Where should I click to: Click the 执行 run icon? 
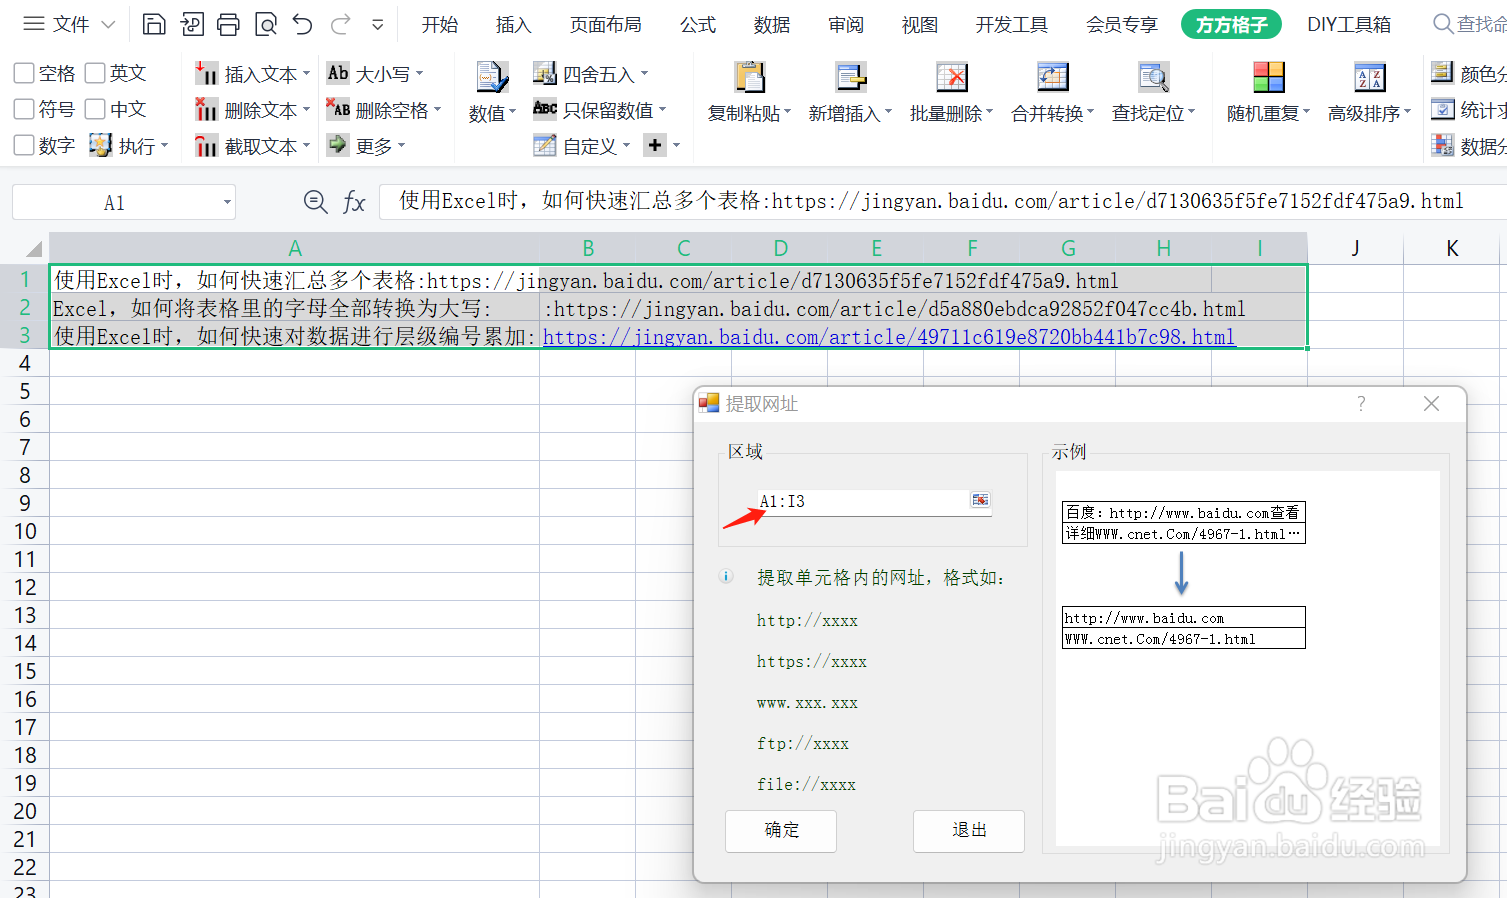tap(100, 145)
